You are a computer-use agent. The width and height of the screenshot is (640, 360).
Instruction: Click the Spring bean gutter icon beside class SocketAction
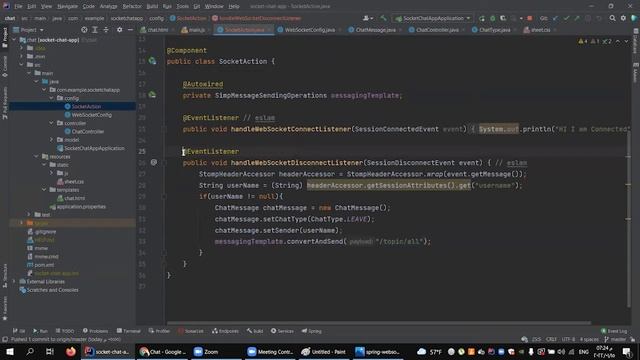(x=153, y=61)
